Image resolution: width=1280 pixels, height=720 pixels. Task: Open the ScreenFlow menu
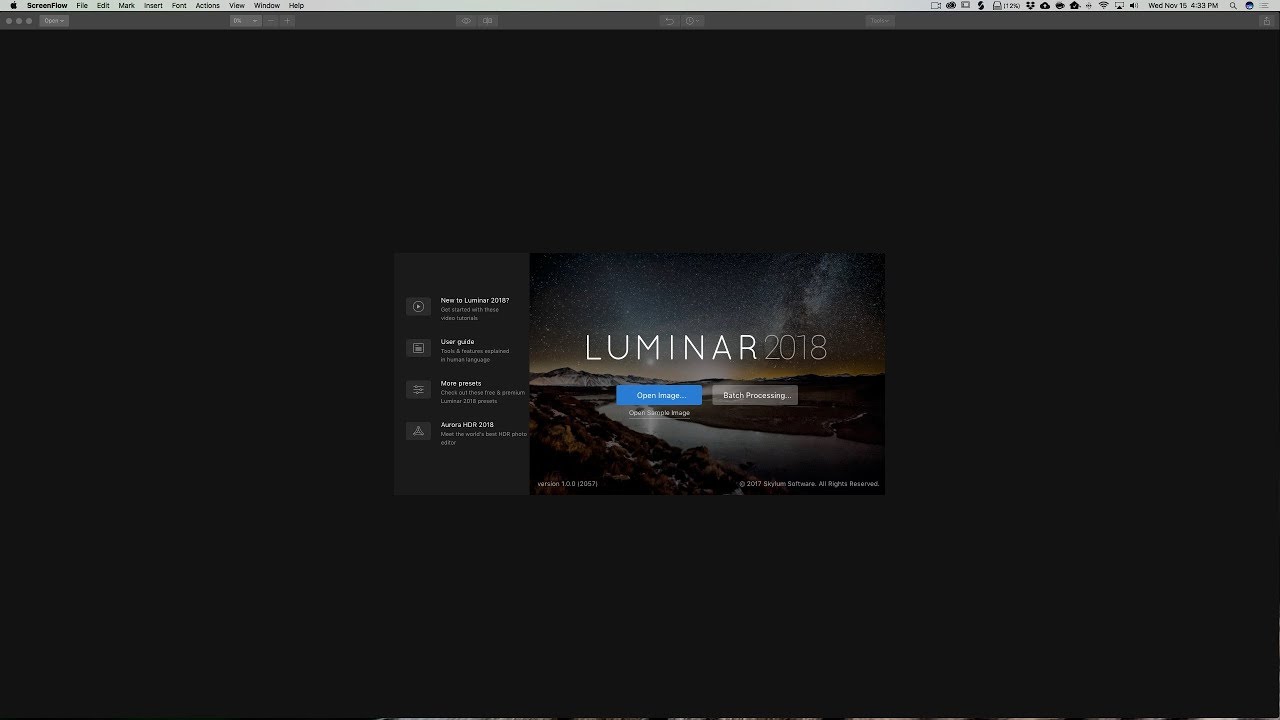point(47,6)
